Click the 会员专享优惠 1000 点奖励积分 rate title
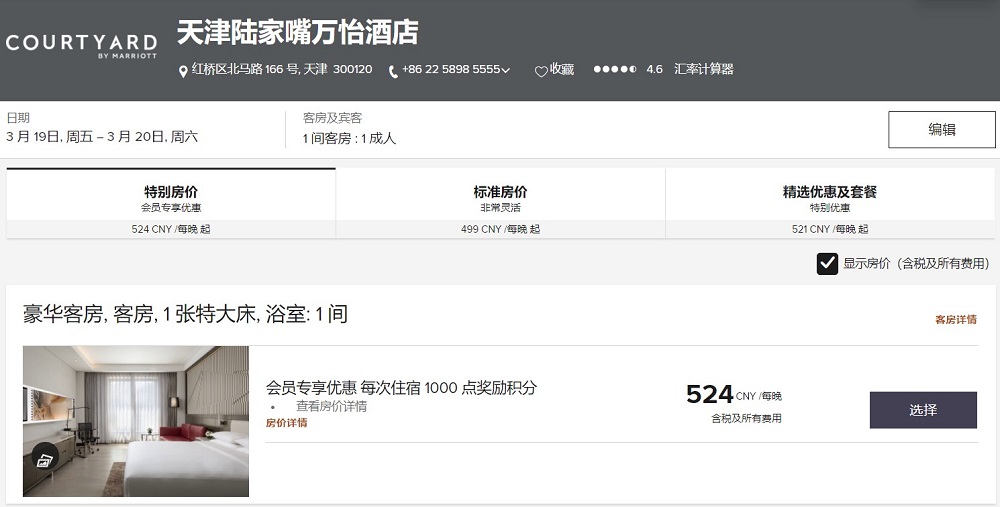 pyautogui.click(x=401, y=387)
